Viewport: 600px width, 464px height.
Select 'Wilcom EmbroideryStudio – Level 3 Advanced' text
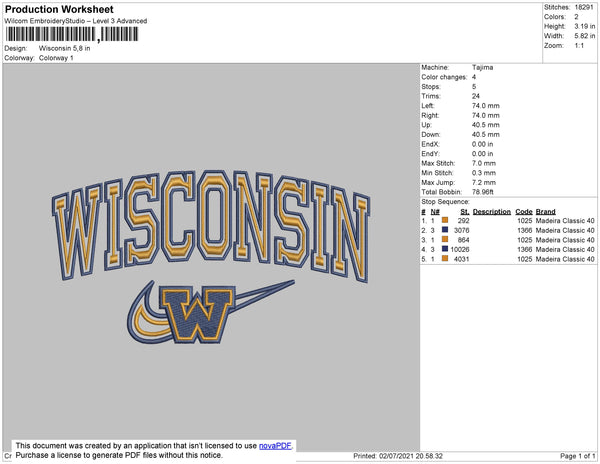(76, 21)
